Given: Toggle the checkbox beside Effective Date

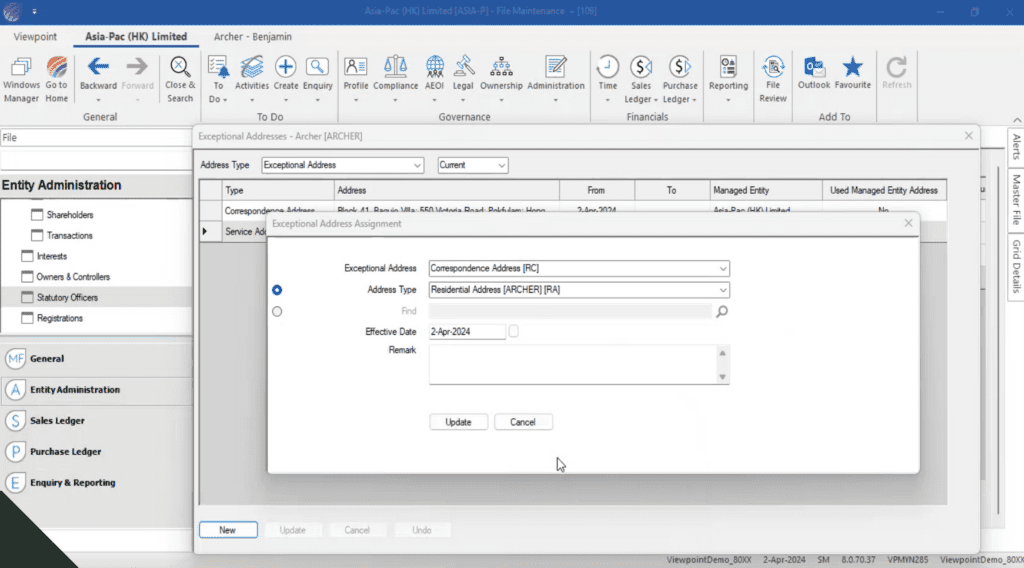Looking at the screenshot, I should tap(513, 331).
